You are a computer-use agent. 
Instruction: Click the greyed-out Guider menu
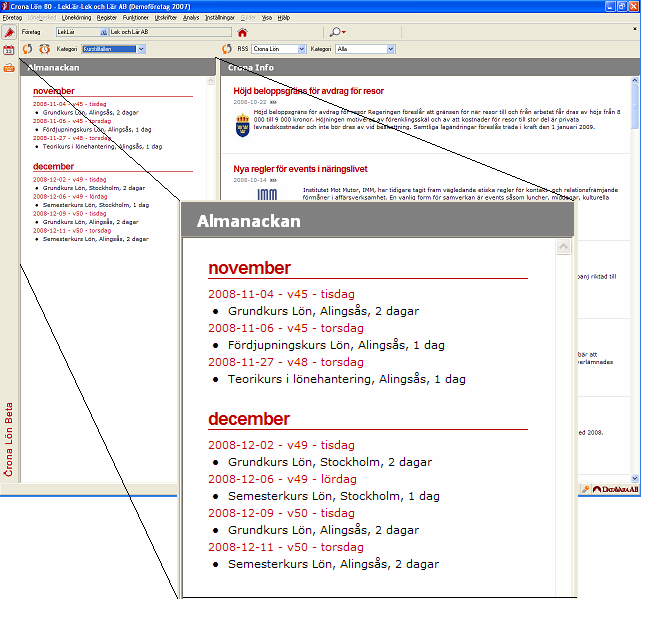point(248,18)
